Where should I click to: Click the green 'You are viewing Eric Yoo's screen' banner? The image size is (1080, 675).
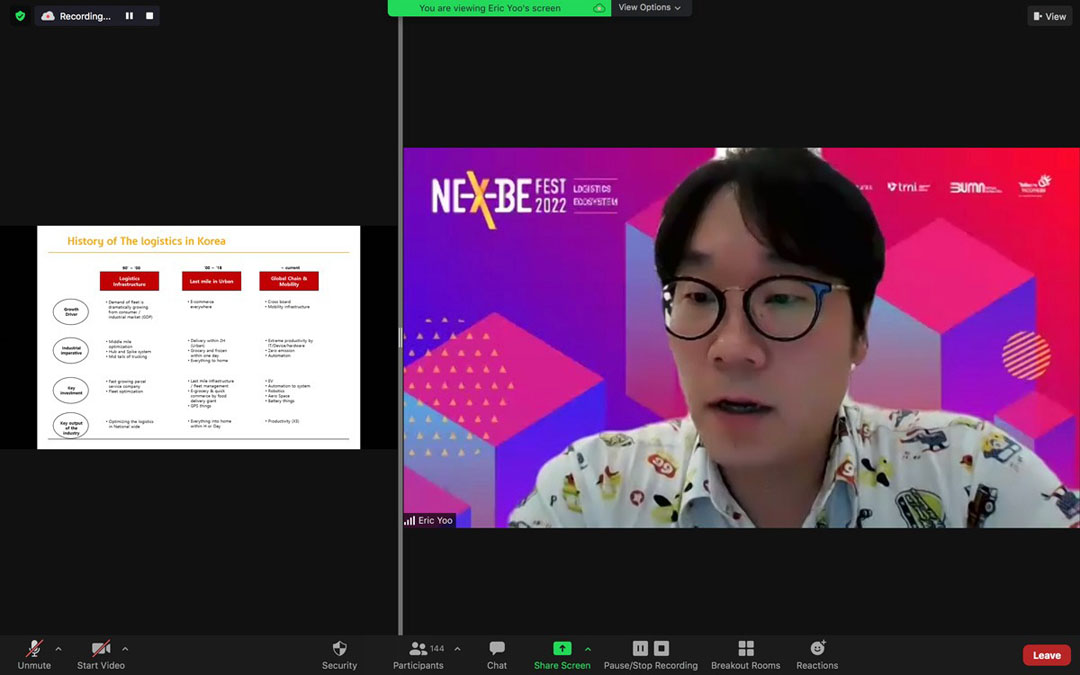point(499,8)
